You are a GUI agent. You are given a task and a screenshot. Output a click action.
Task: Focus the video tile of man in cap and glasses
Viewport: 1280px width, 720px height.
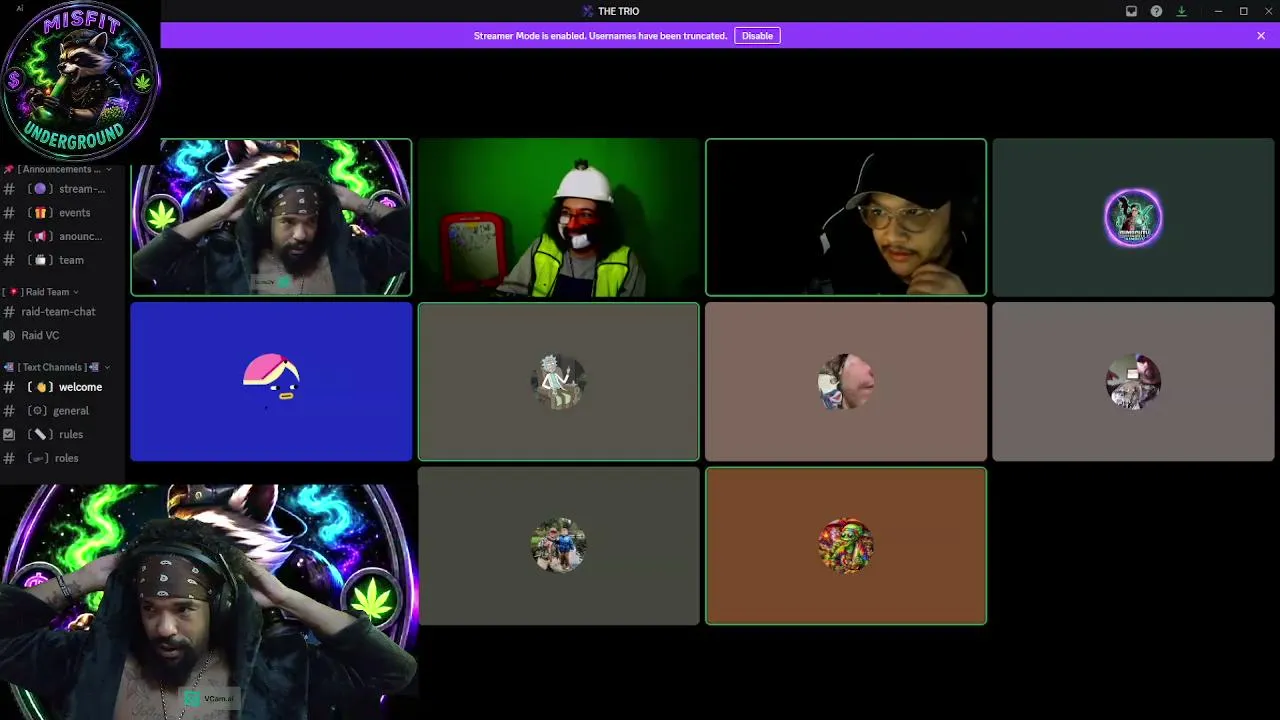pos(846,217)
